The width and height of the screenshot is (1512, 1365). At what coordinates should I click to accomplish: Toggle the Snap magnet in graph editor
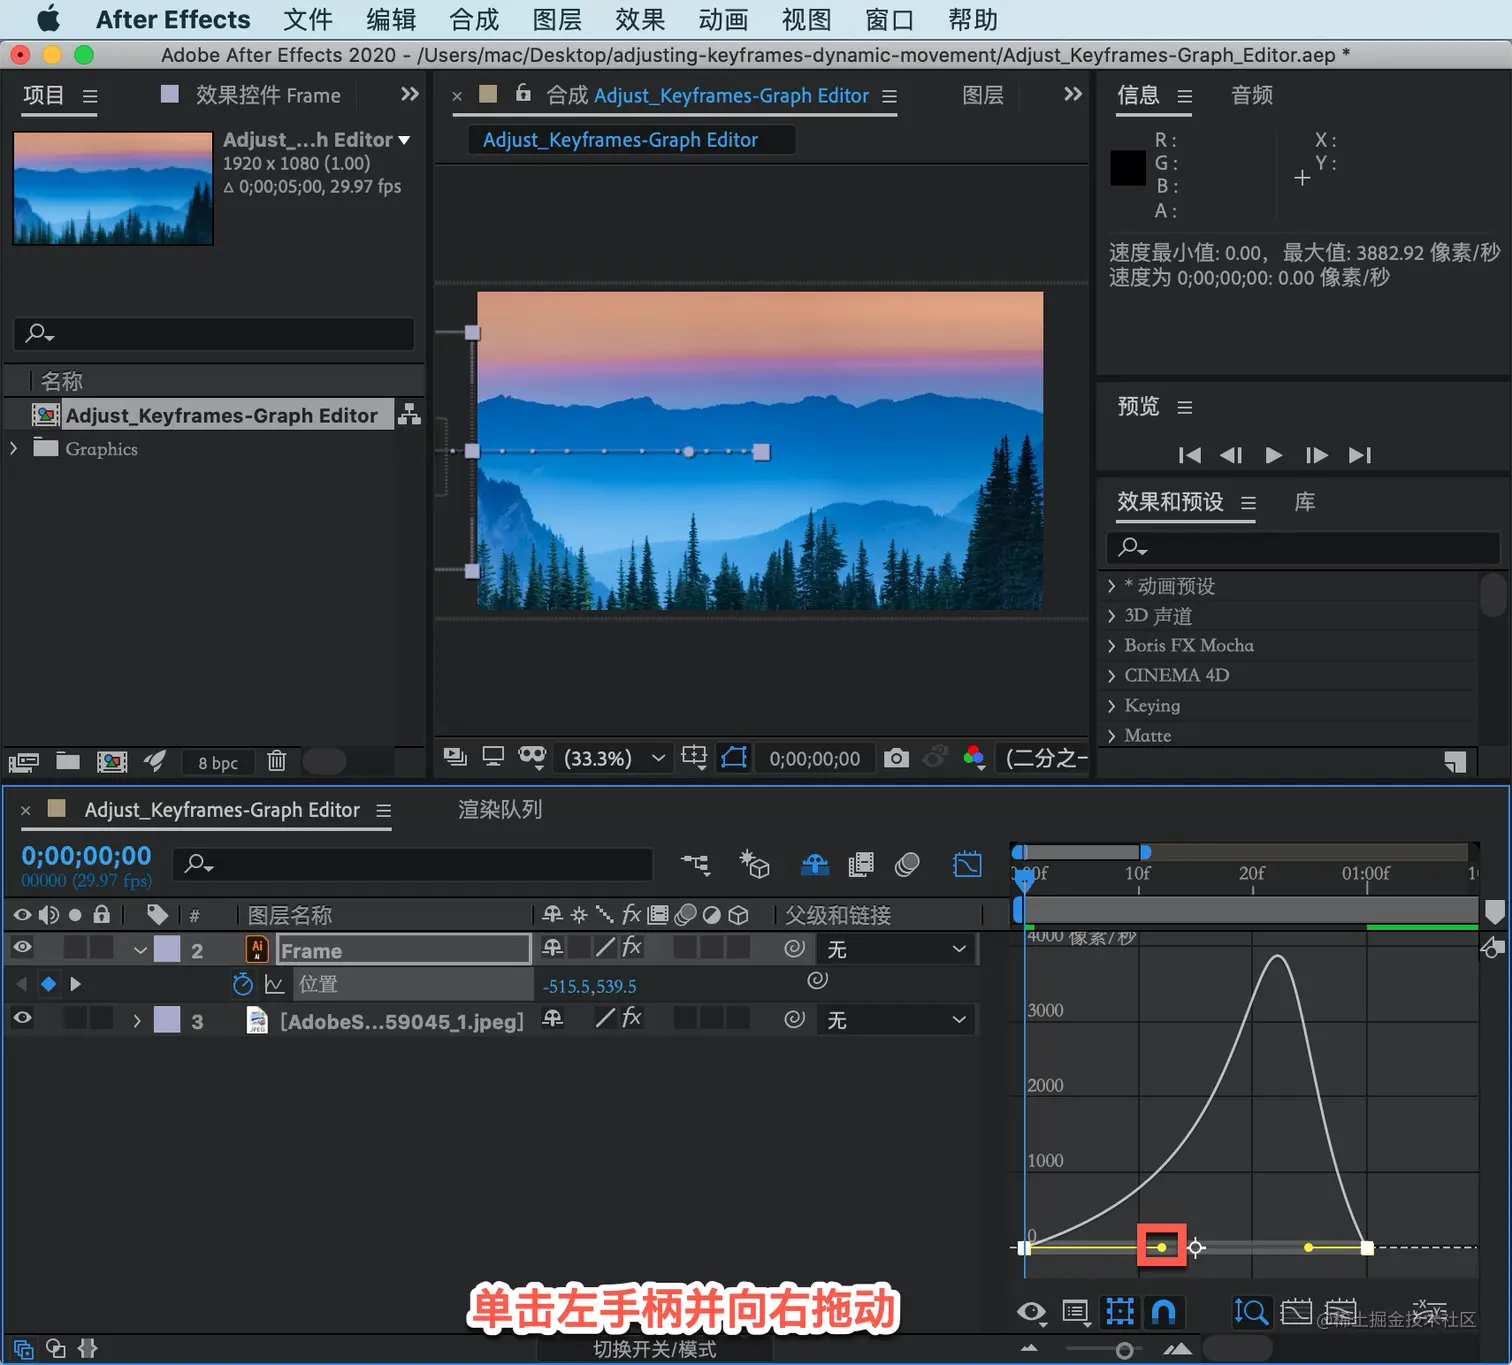coord(1164,1311)
